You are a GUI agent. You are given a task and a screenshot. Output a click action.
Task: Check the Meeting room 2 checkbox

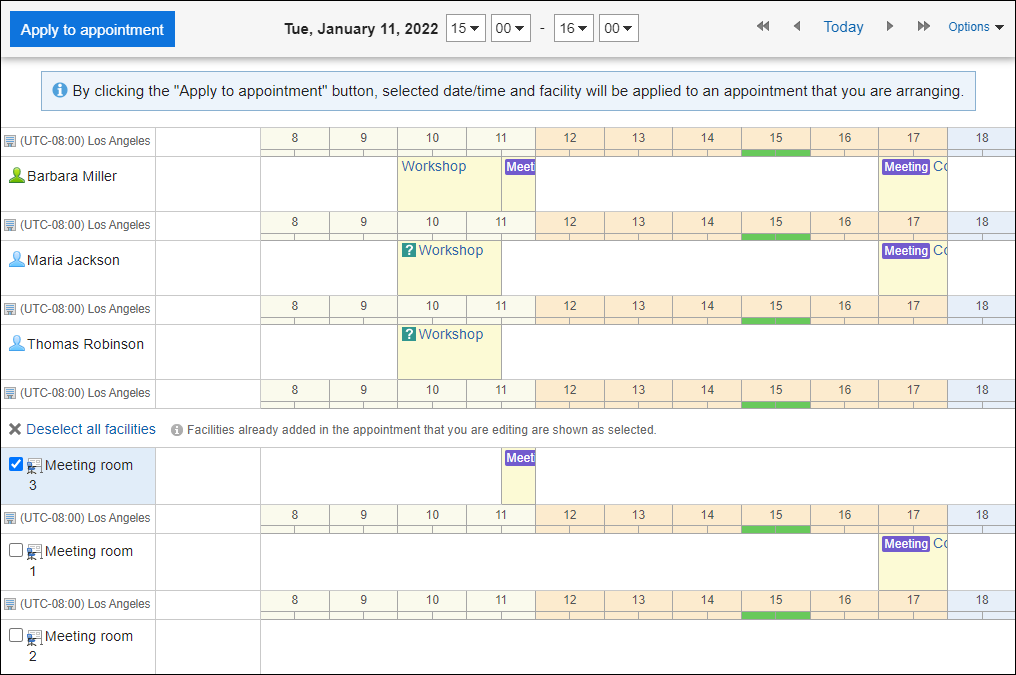pos(16,635)
